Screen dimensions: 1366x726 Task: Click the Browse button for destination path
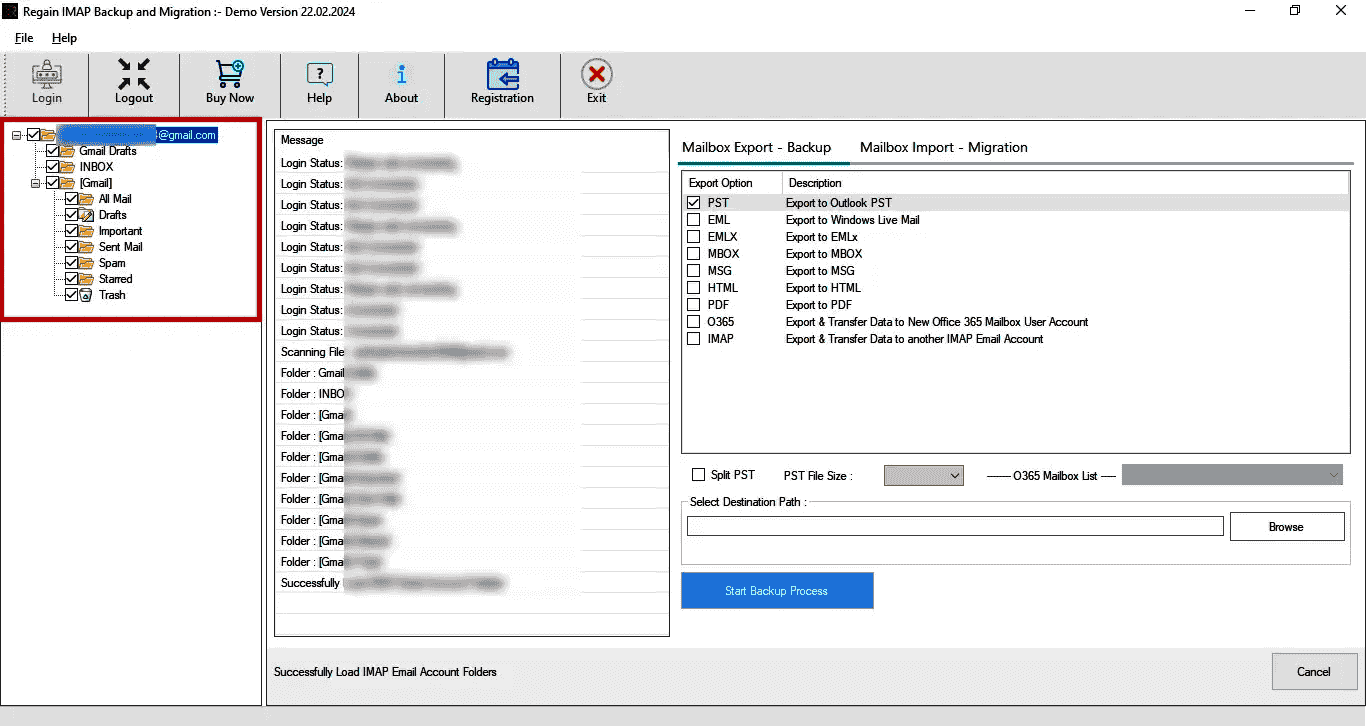click(x=1287, y=526)
